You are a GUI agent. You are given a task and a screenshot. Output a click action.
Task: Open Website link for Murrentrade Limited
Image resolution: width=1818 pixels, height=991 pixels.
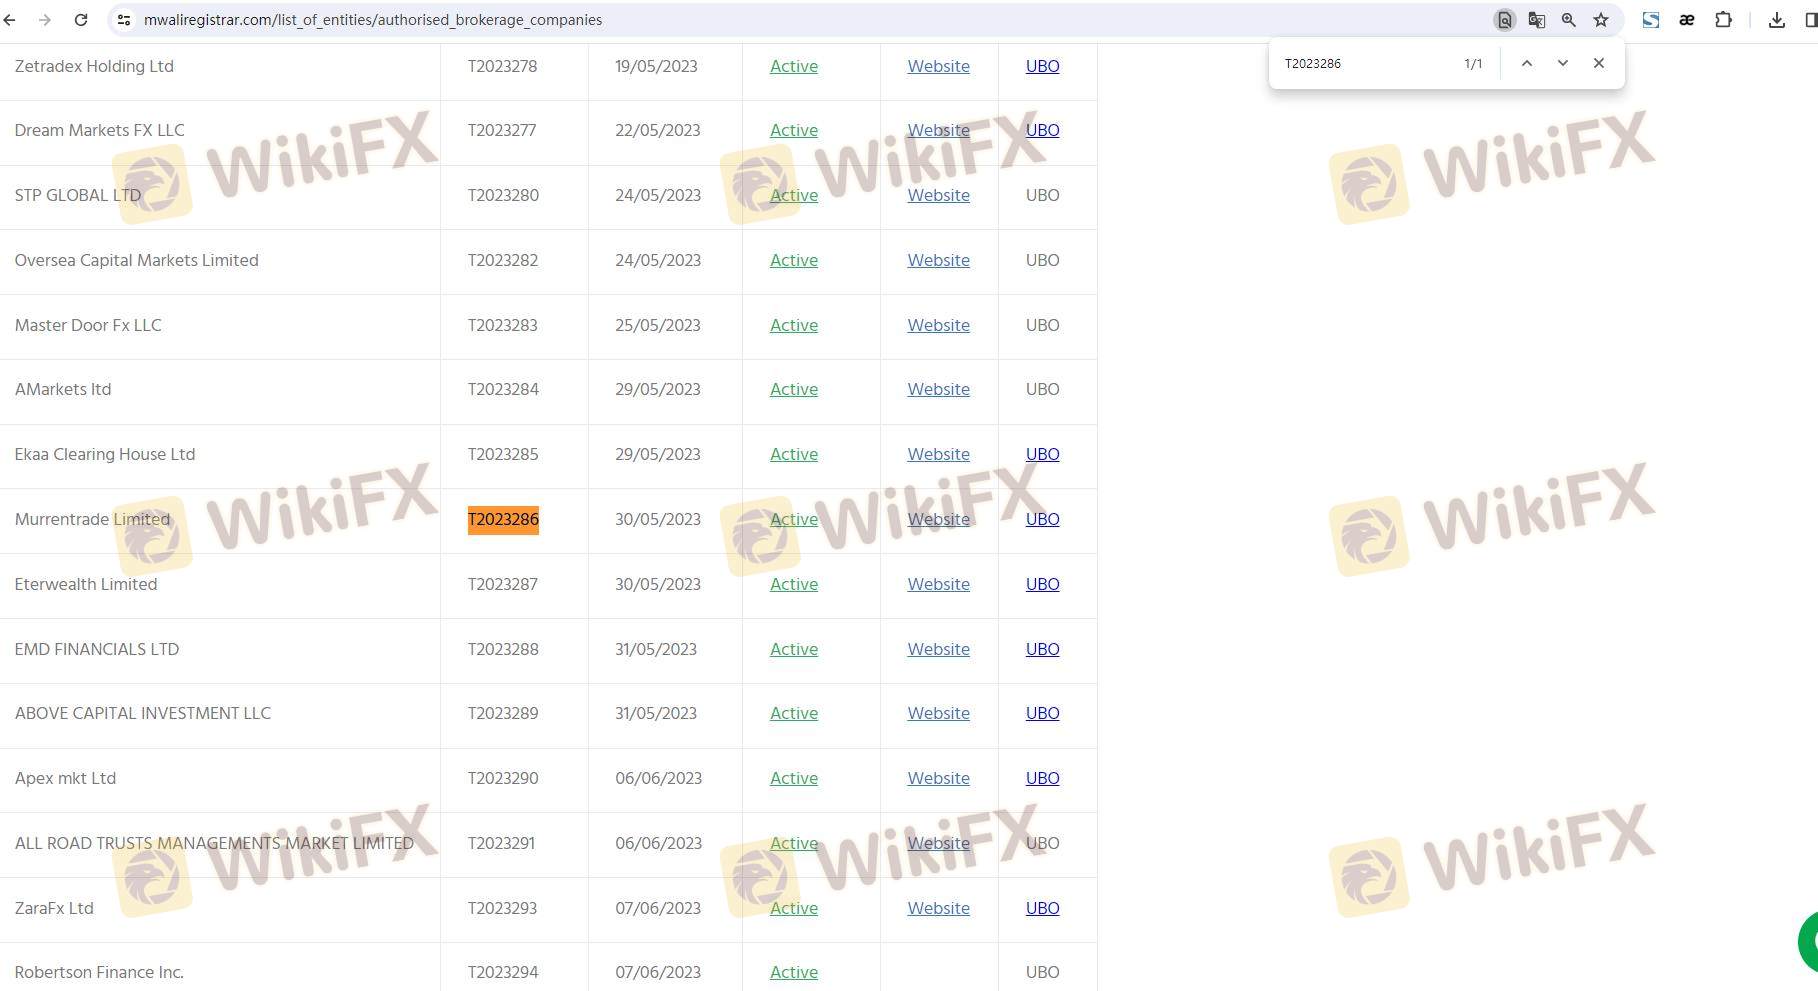pos(938,519)
